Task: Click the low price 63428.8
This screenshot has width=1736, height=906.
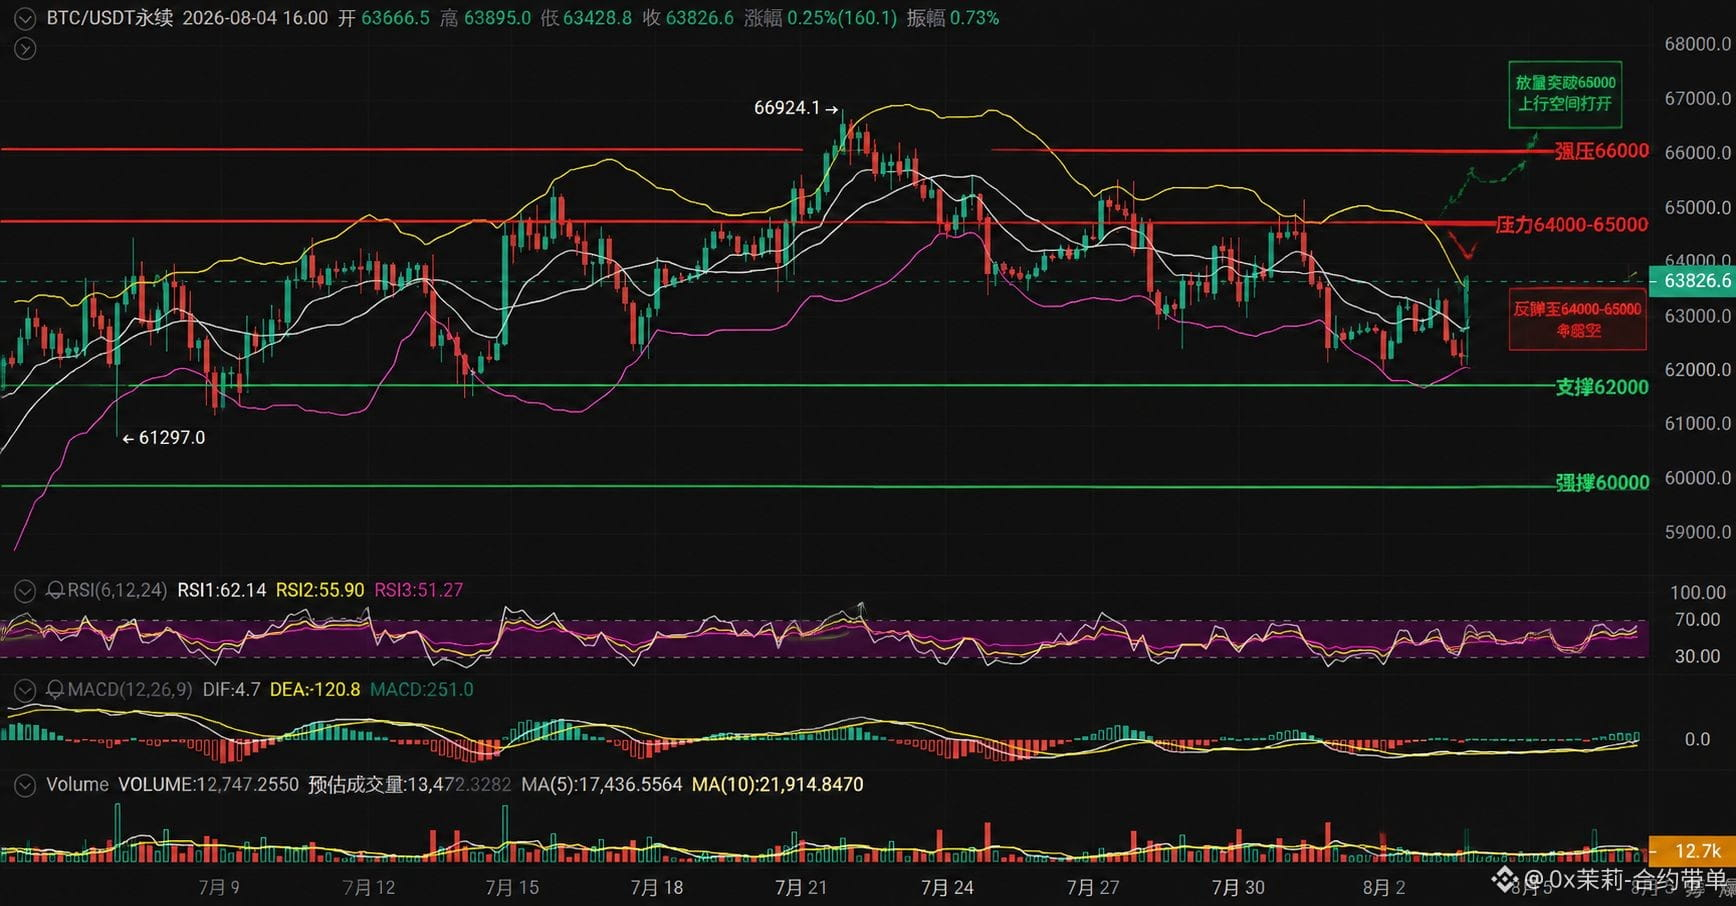Action: (597, 18)
